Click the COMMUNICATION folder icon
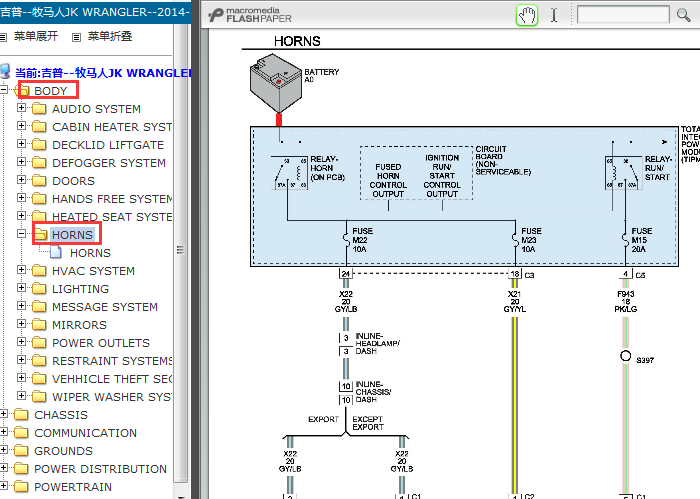This screenshot has height=499, width=700. [x=21, y=432]
